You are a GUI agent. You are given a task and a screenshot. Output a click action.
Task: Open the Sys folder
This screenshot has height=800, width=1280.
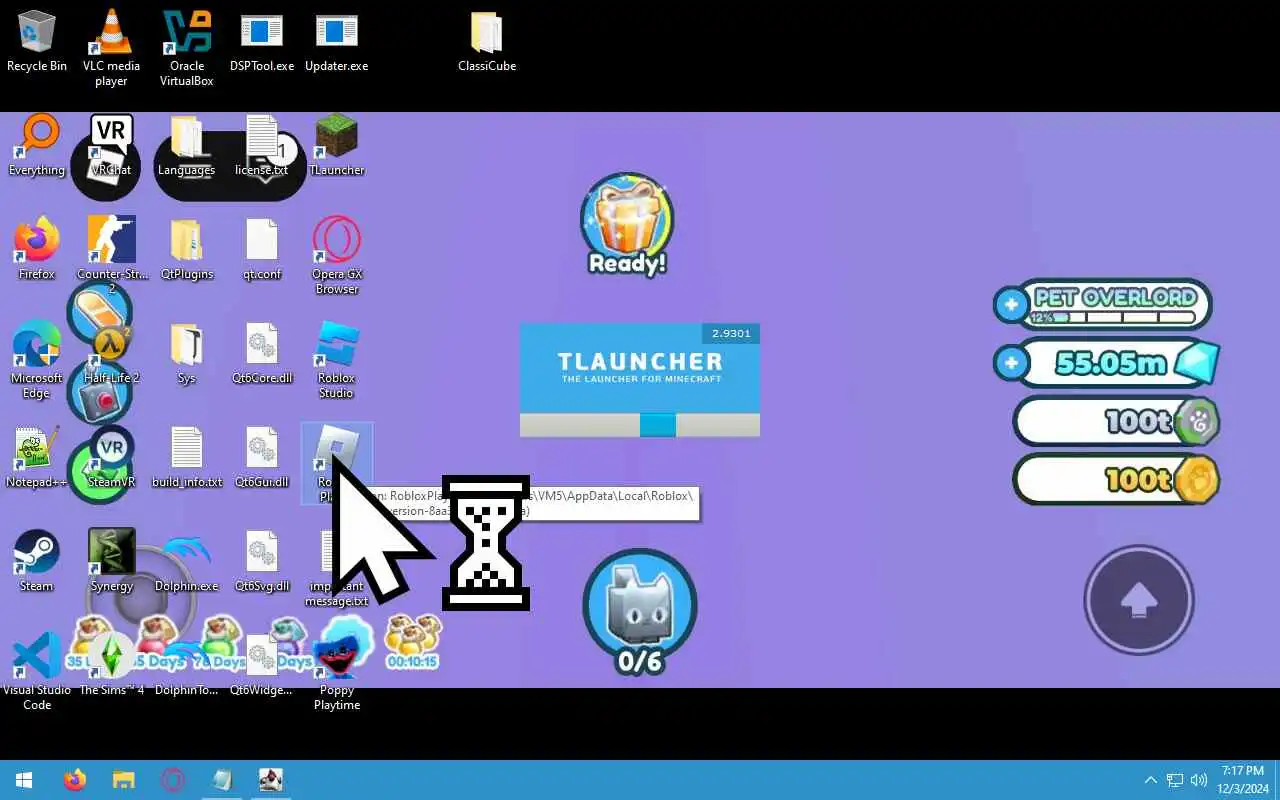pos(186,354)
